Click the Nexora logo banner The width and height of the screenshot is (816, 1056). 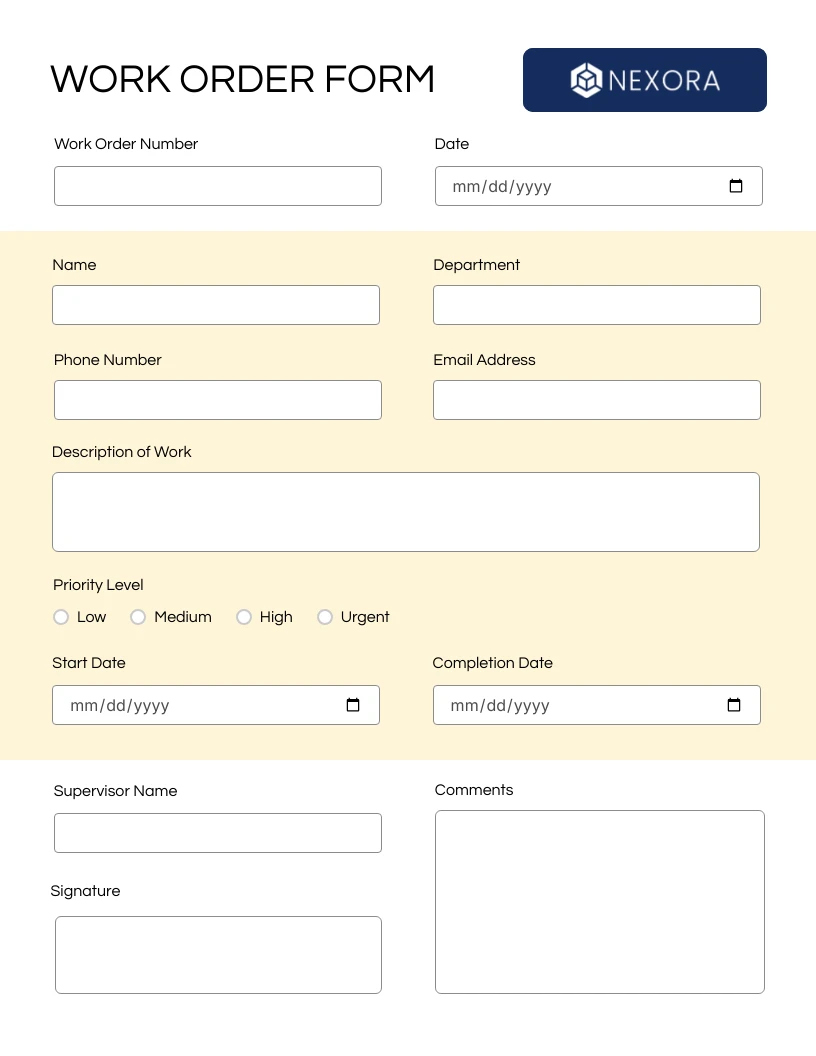pyautogui.click(x=644, y=80)
